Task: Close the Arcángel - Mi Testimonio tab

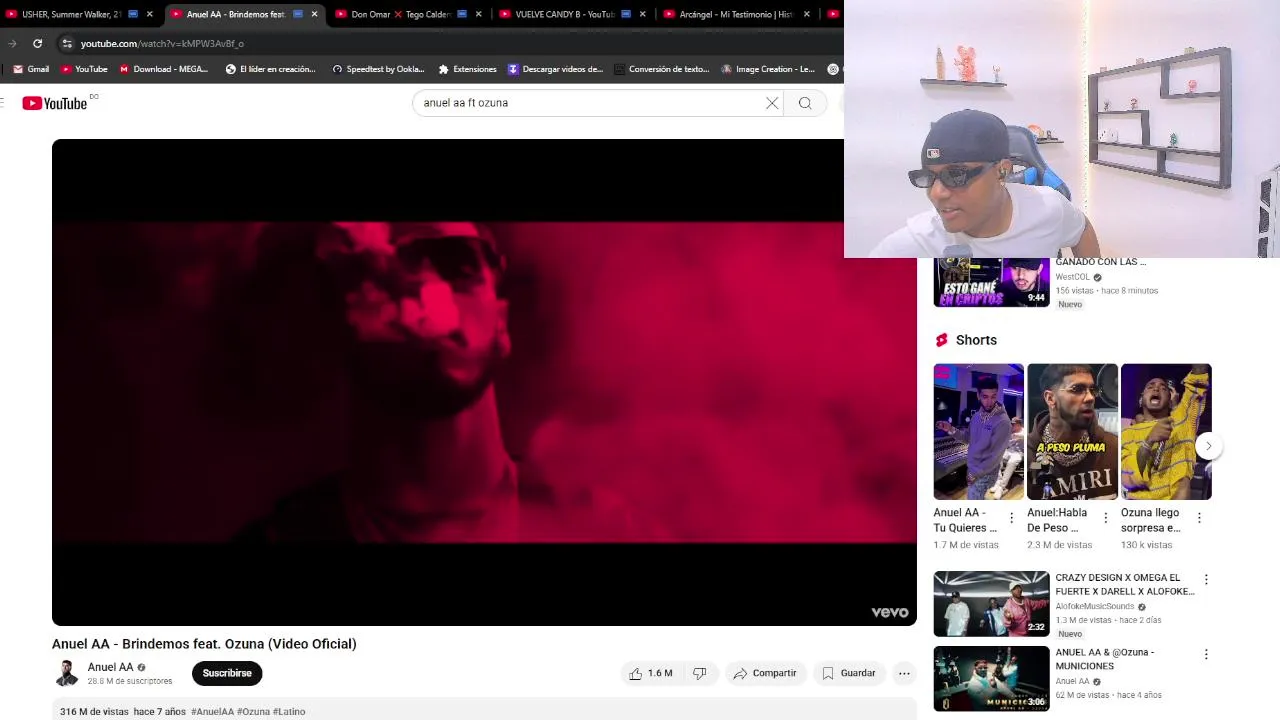Action: point(806,14)
